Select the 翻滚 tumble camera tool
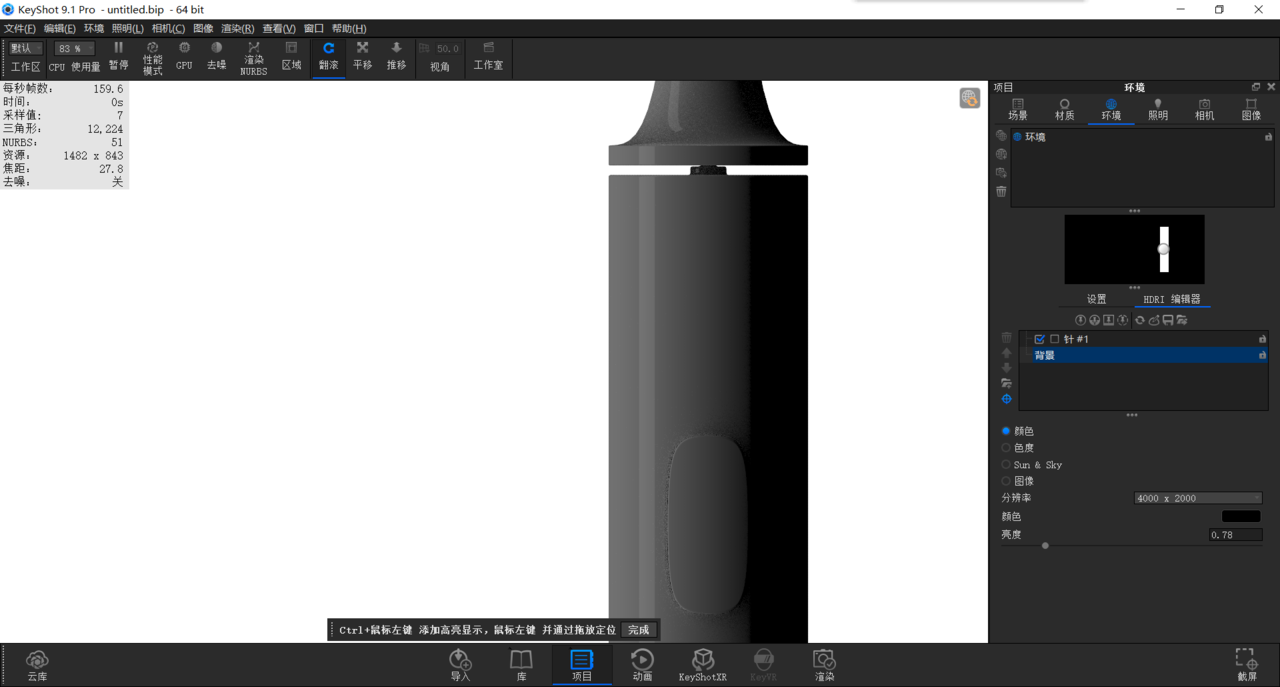Screen dimensions: 1280x687 coord(328,56)
